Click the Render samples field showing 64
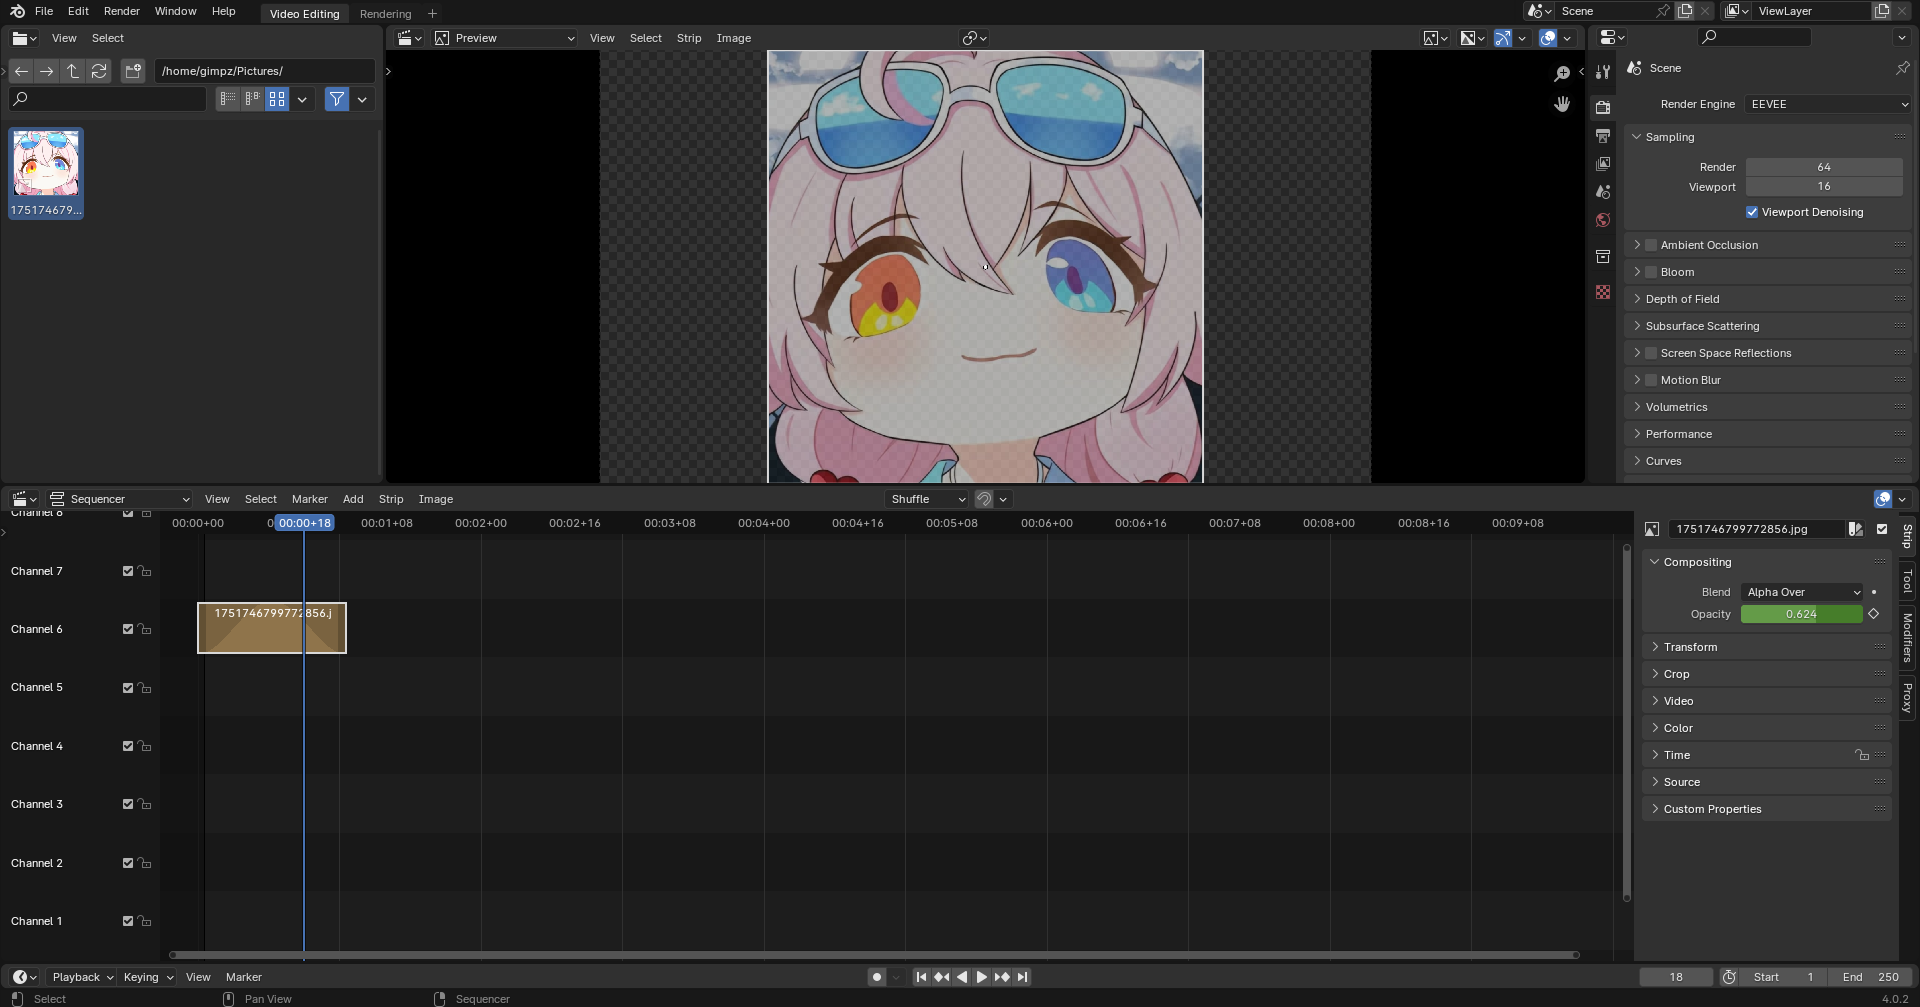Screen dimensions: 1920x1007 coord(1824,167)
